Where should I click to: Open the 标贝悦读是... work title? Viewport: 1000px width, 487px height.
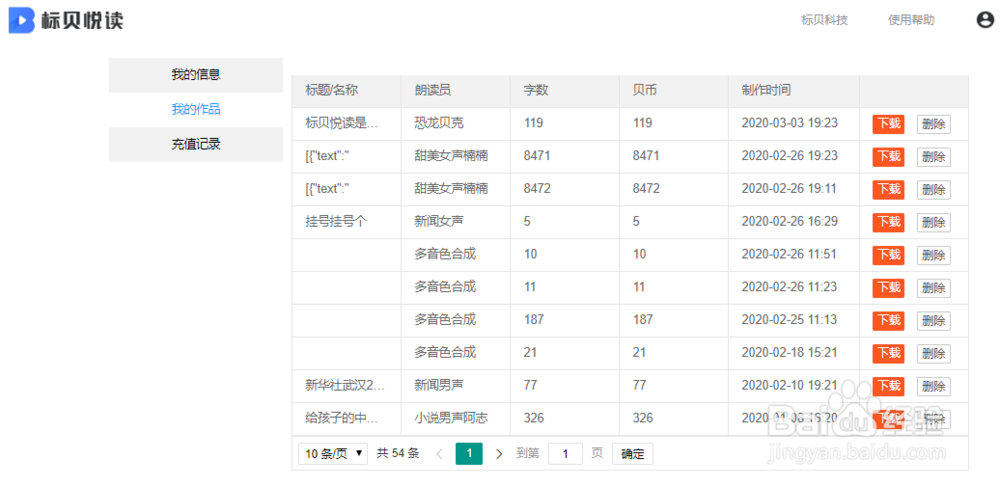(x=342, y=123)
